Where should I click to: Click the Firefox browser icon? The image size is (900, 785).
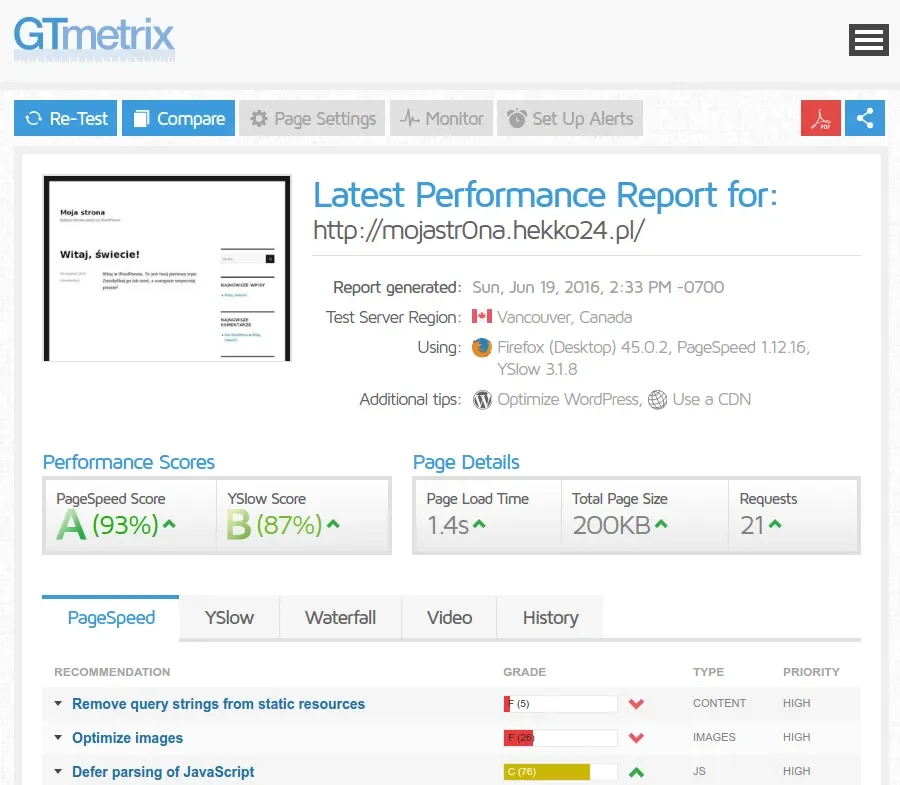point(482,347)
